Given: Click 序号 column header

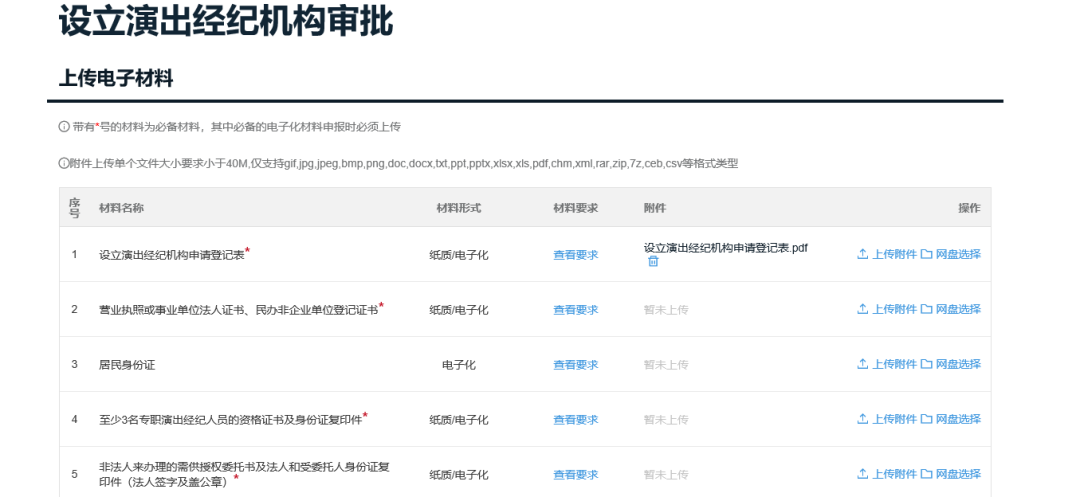Looking at the screenshot, I should click(x=74, y=208).
